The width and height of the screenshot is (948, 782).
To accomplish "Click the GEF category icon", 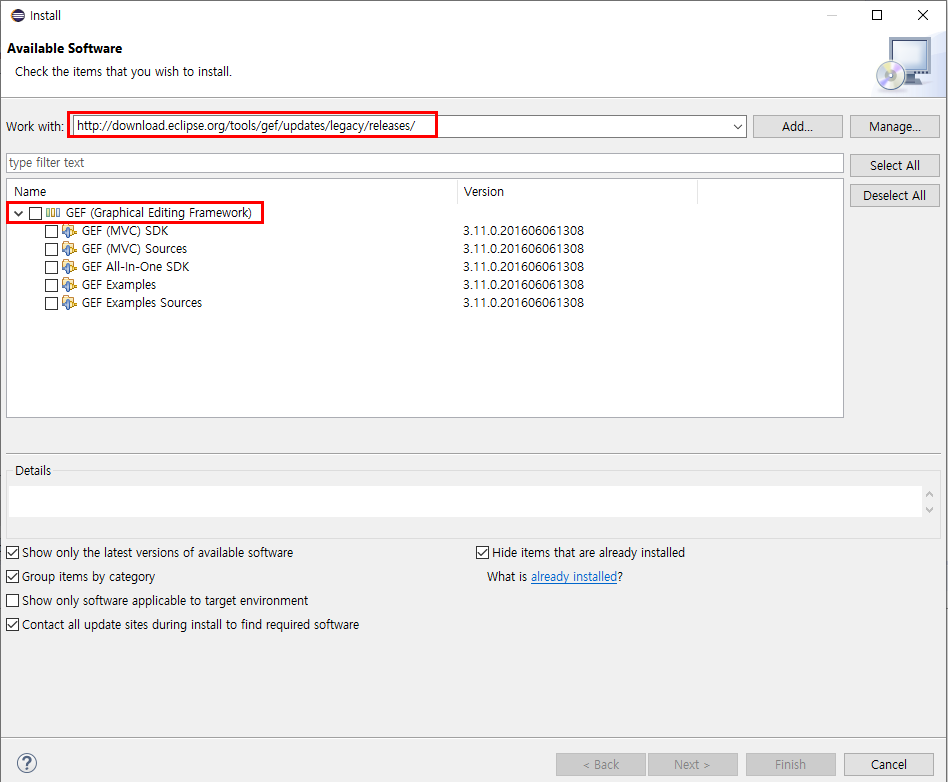I will coord(53,213).
